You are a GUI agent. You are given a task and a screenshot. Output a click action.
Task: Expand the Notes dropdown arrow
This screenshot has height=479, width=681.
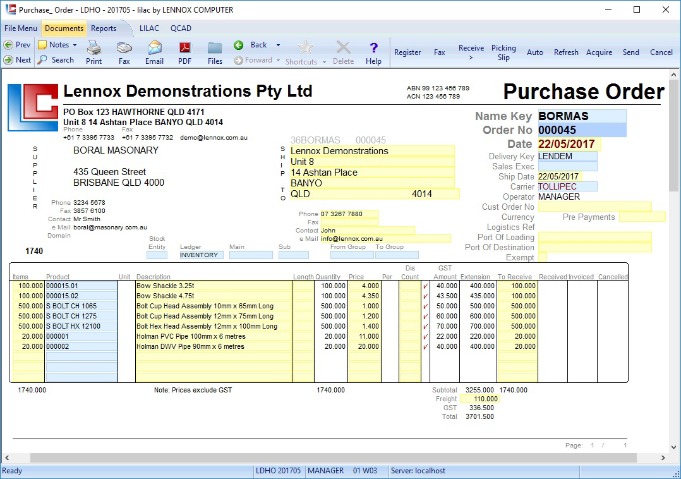point(75,45)
